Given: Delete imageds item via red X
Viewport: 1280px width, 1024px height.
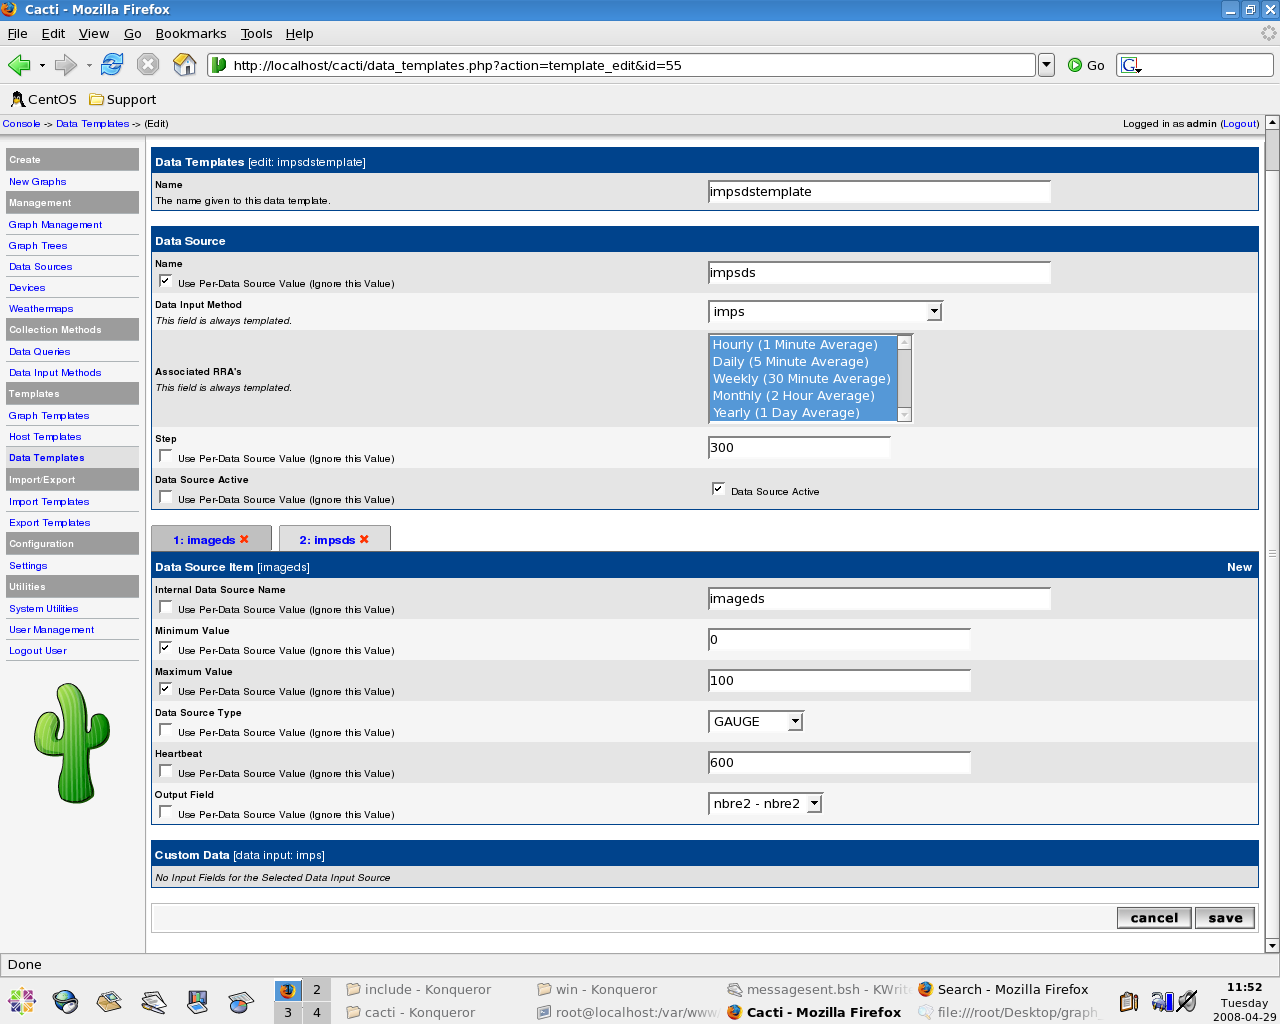Looking at the screenshot, I should tap(244, 539).
